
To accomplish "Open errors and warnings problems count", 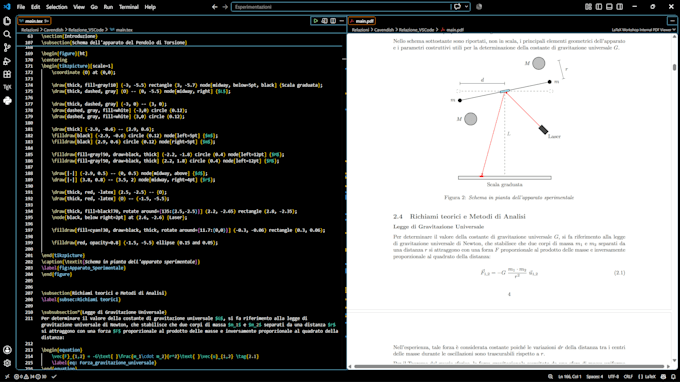I will pos(30,377).
